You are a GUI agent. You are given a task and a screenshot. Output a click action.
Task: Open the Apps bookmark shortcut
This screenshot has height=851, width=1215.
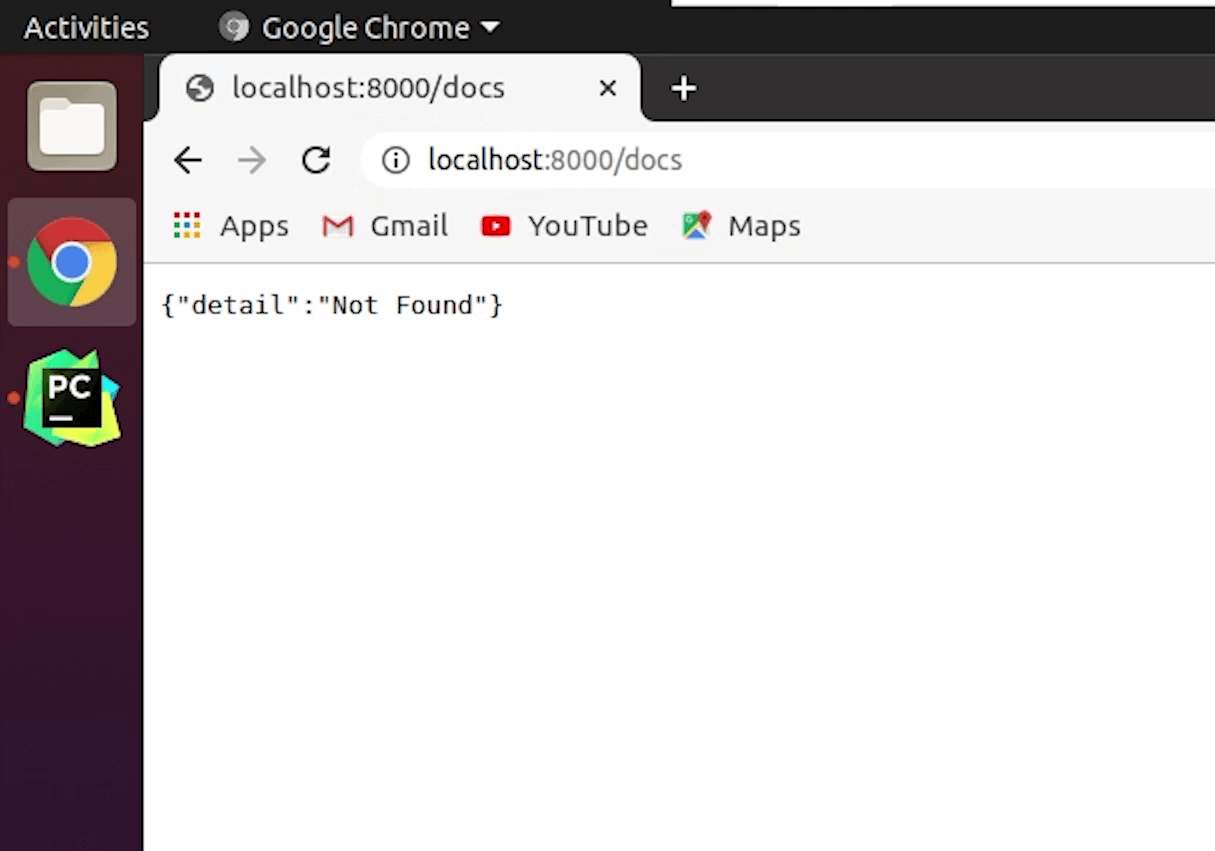point(231,226)
